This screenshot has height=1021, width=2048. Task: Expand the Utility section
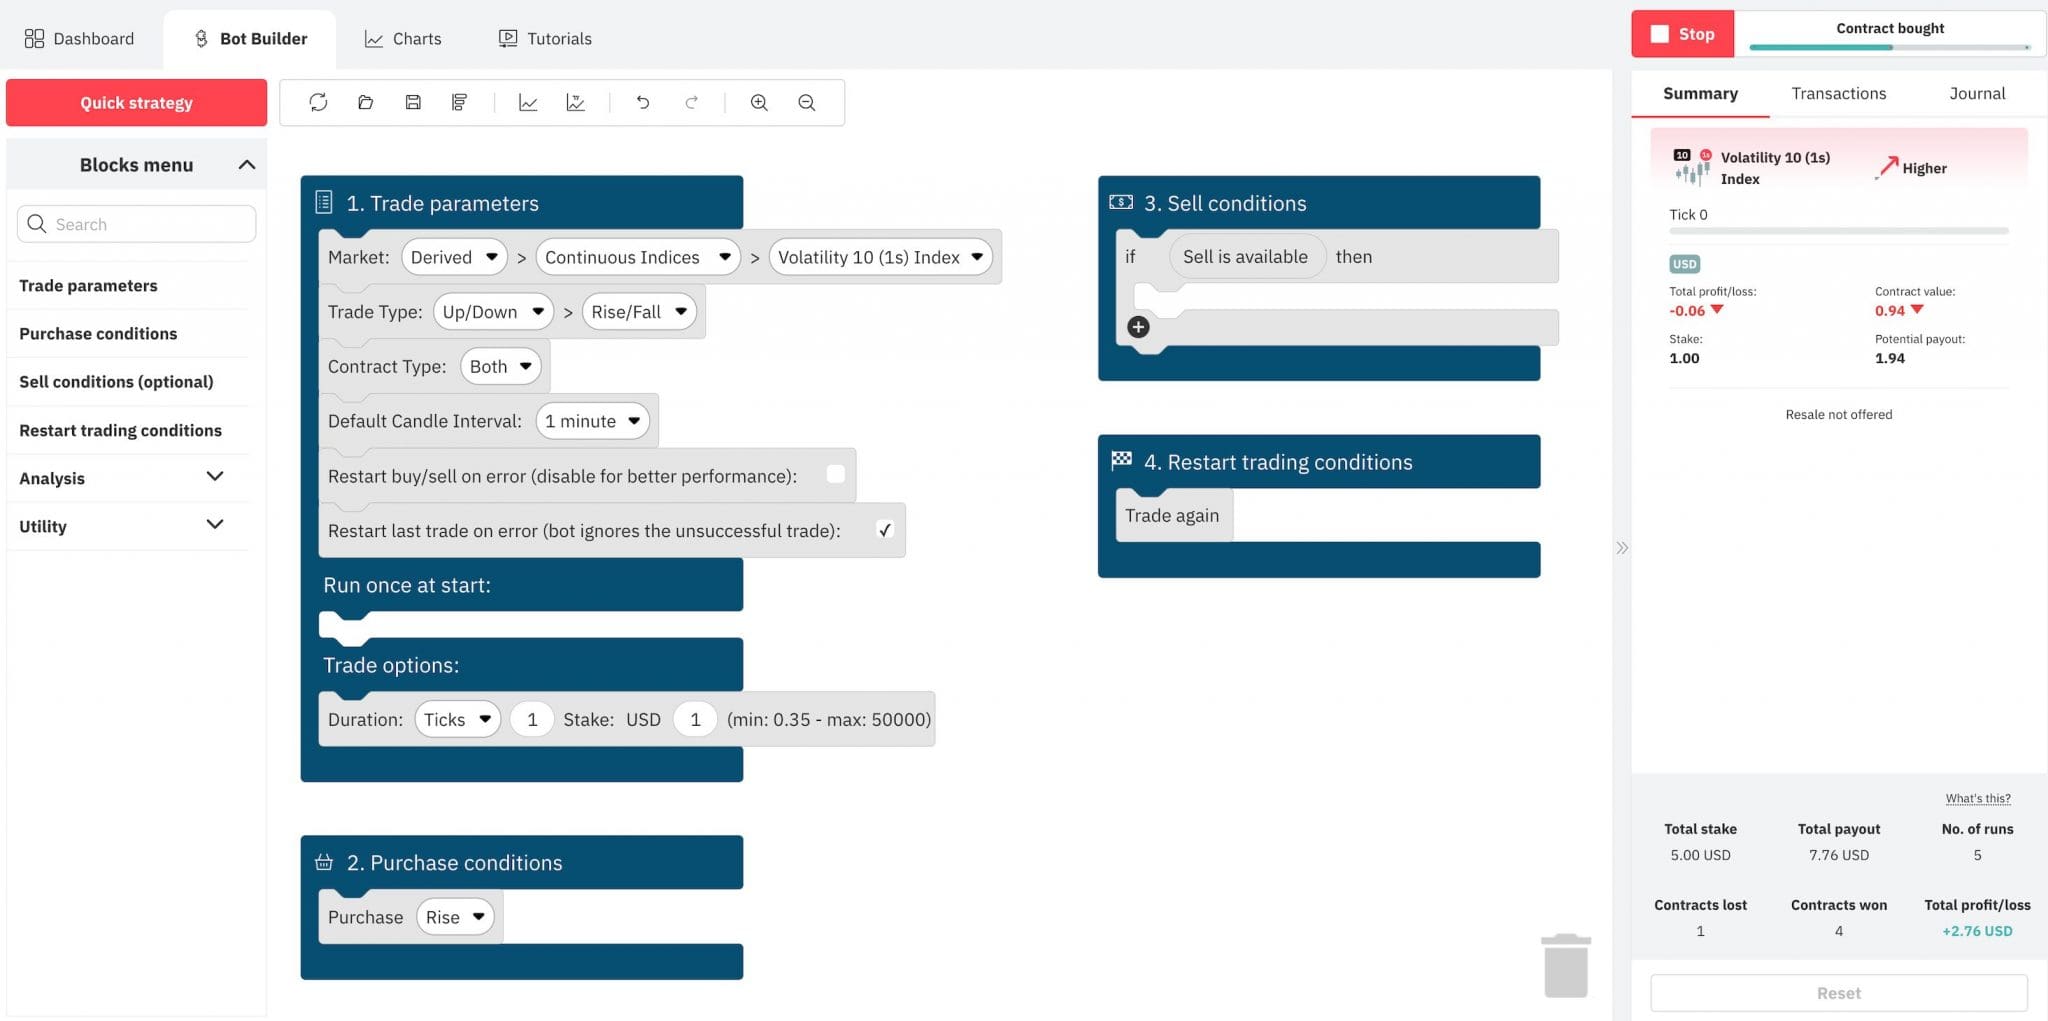[x=214, y=524]
